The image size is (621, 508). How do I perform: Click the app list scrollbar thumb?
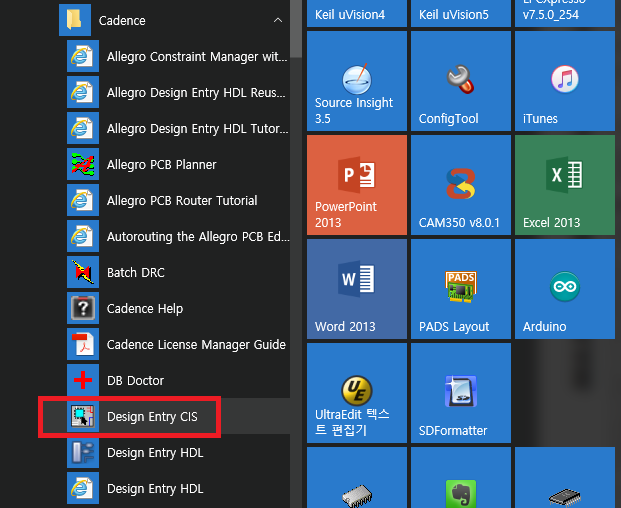coord(296,29)
